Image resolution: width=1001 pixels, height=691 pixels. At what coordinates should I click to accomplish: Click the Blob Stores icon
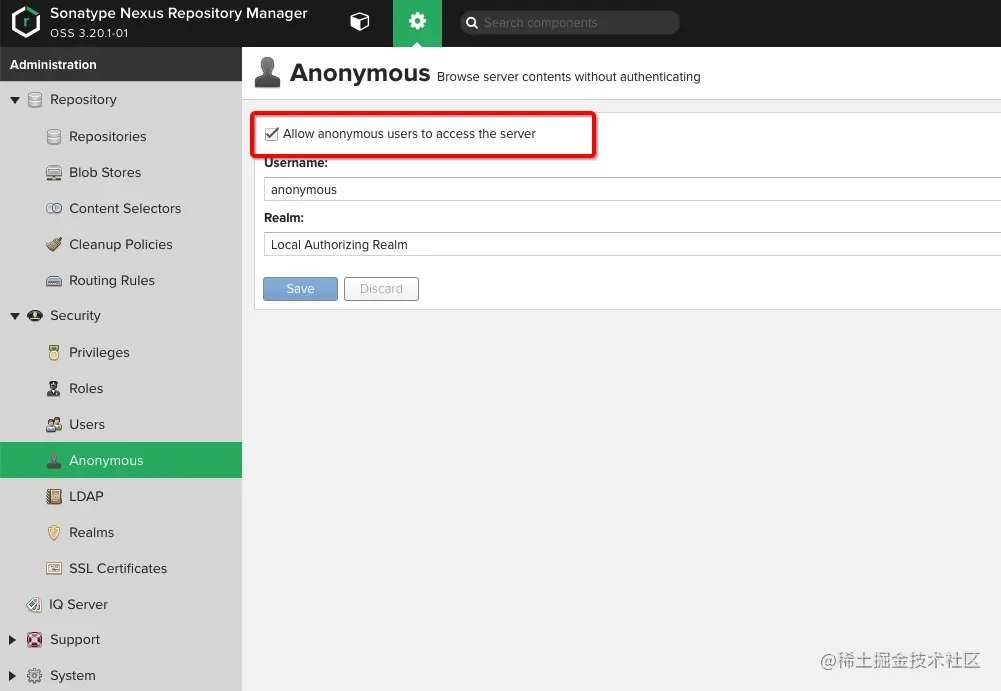click(x=54, y=172)
